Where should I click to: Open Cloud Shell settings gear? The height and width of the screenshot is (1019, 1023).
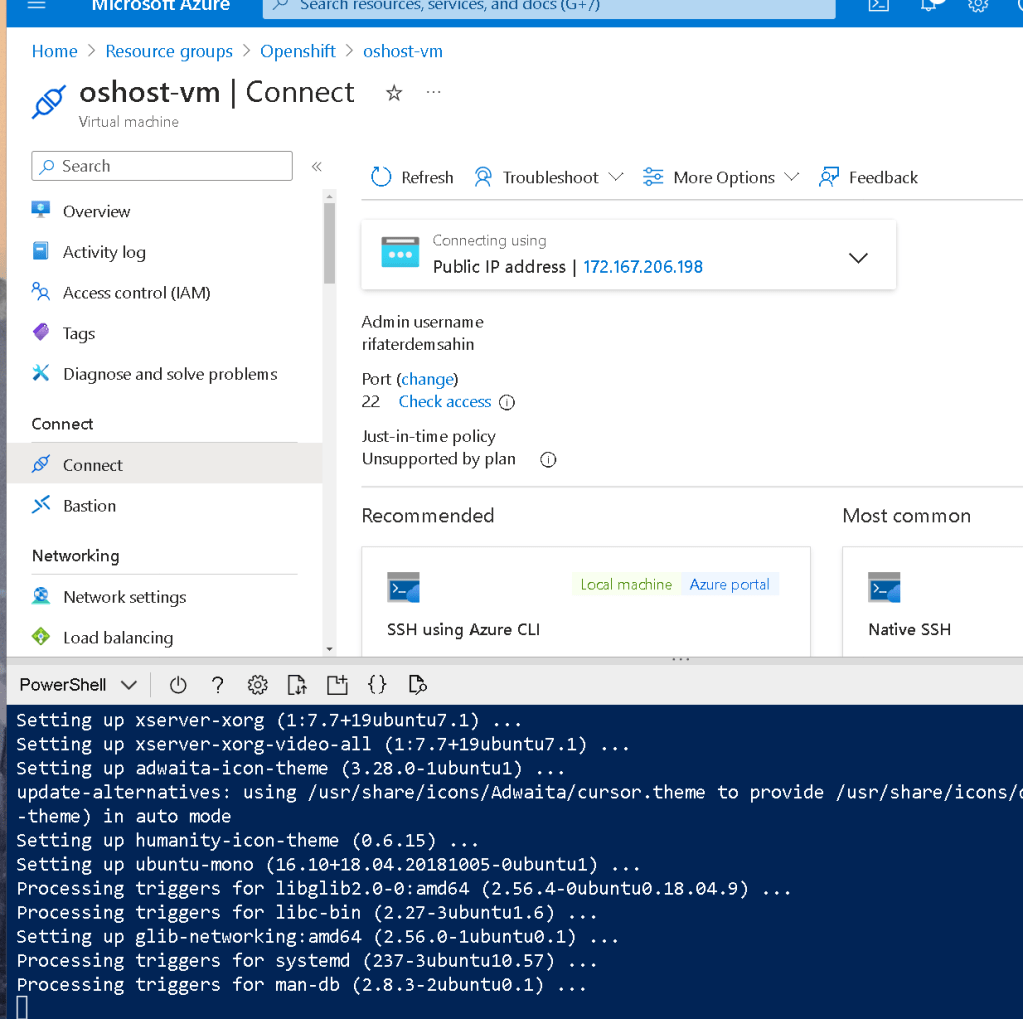258,685
